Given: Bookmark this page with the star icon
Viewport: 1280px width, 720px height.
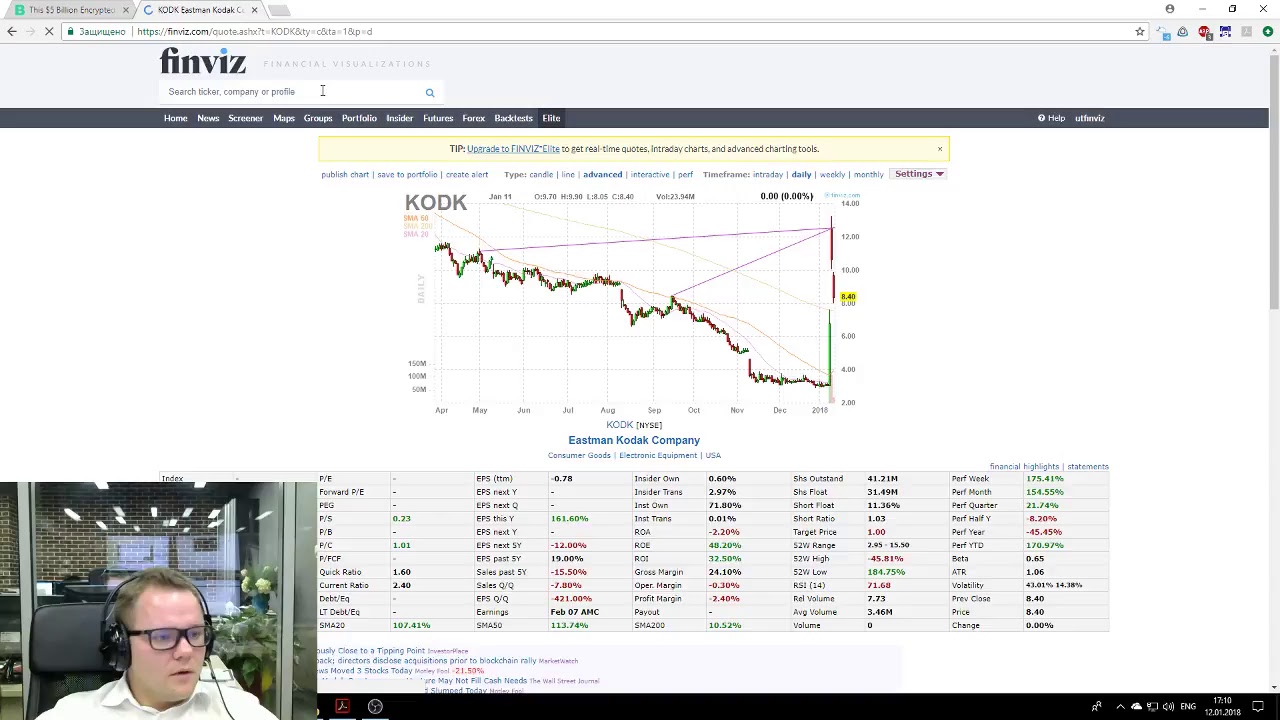Looking at the screenshot, I should [x=1139, y=32].
